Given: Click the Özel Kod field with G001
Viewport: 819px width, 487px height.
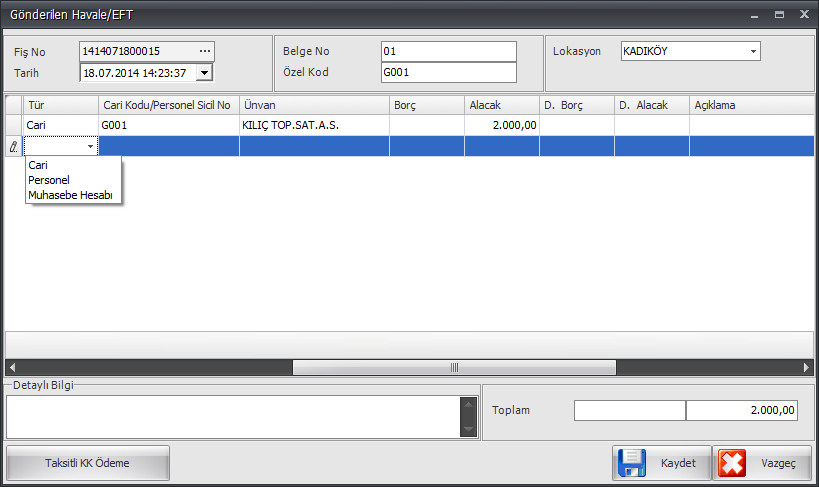Looking at the screenshot, I should (x=449, y=72).
